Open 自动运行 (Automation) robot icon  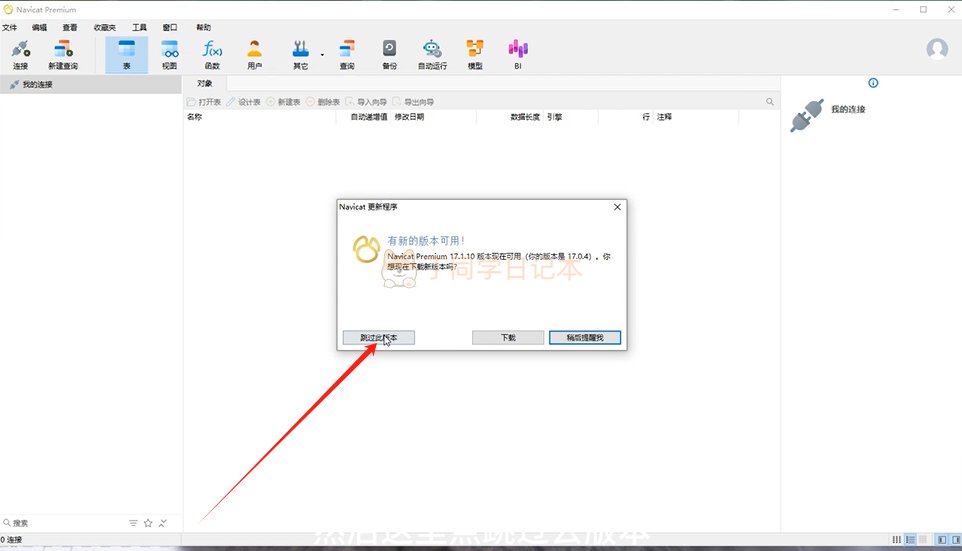432,54
